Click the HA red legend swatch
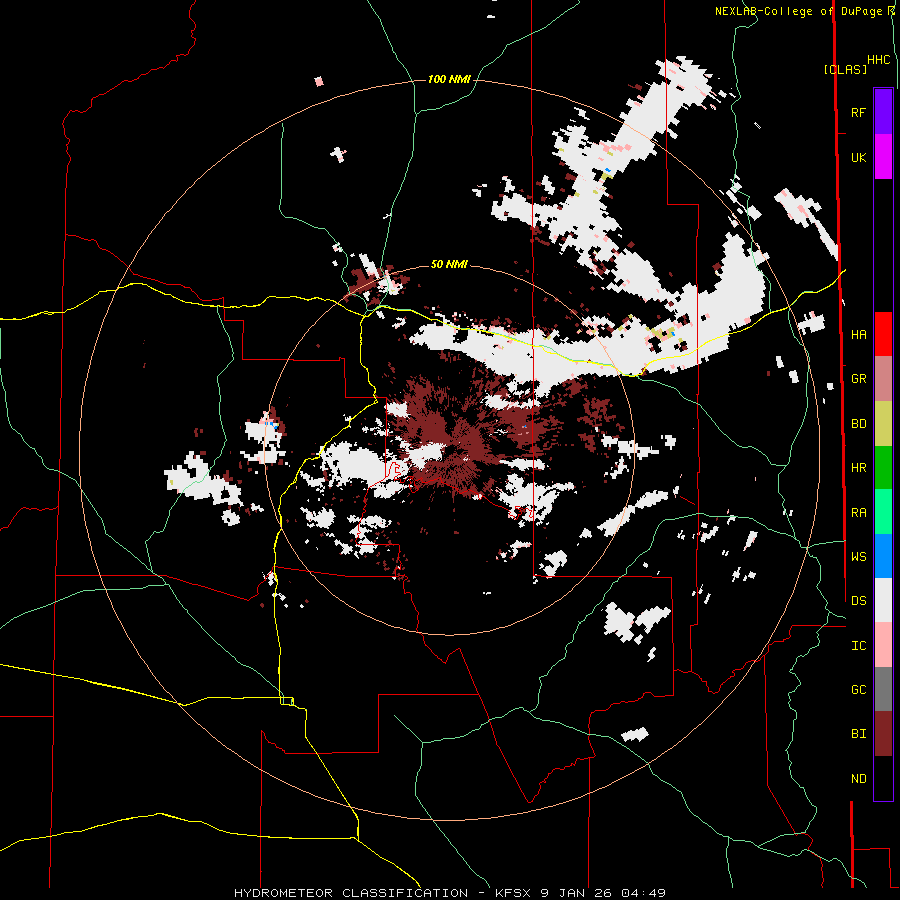Image resolution: width=900 pixels, height=900 pixels. tap(883, 334)
